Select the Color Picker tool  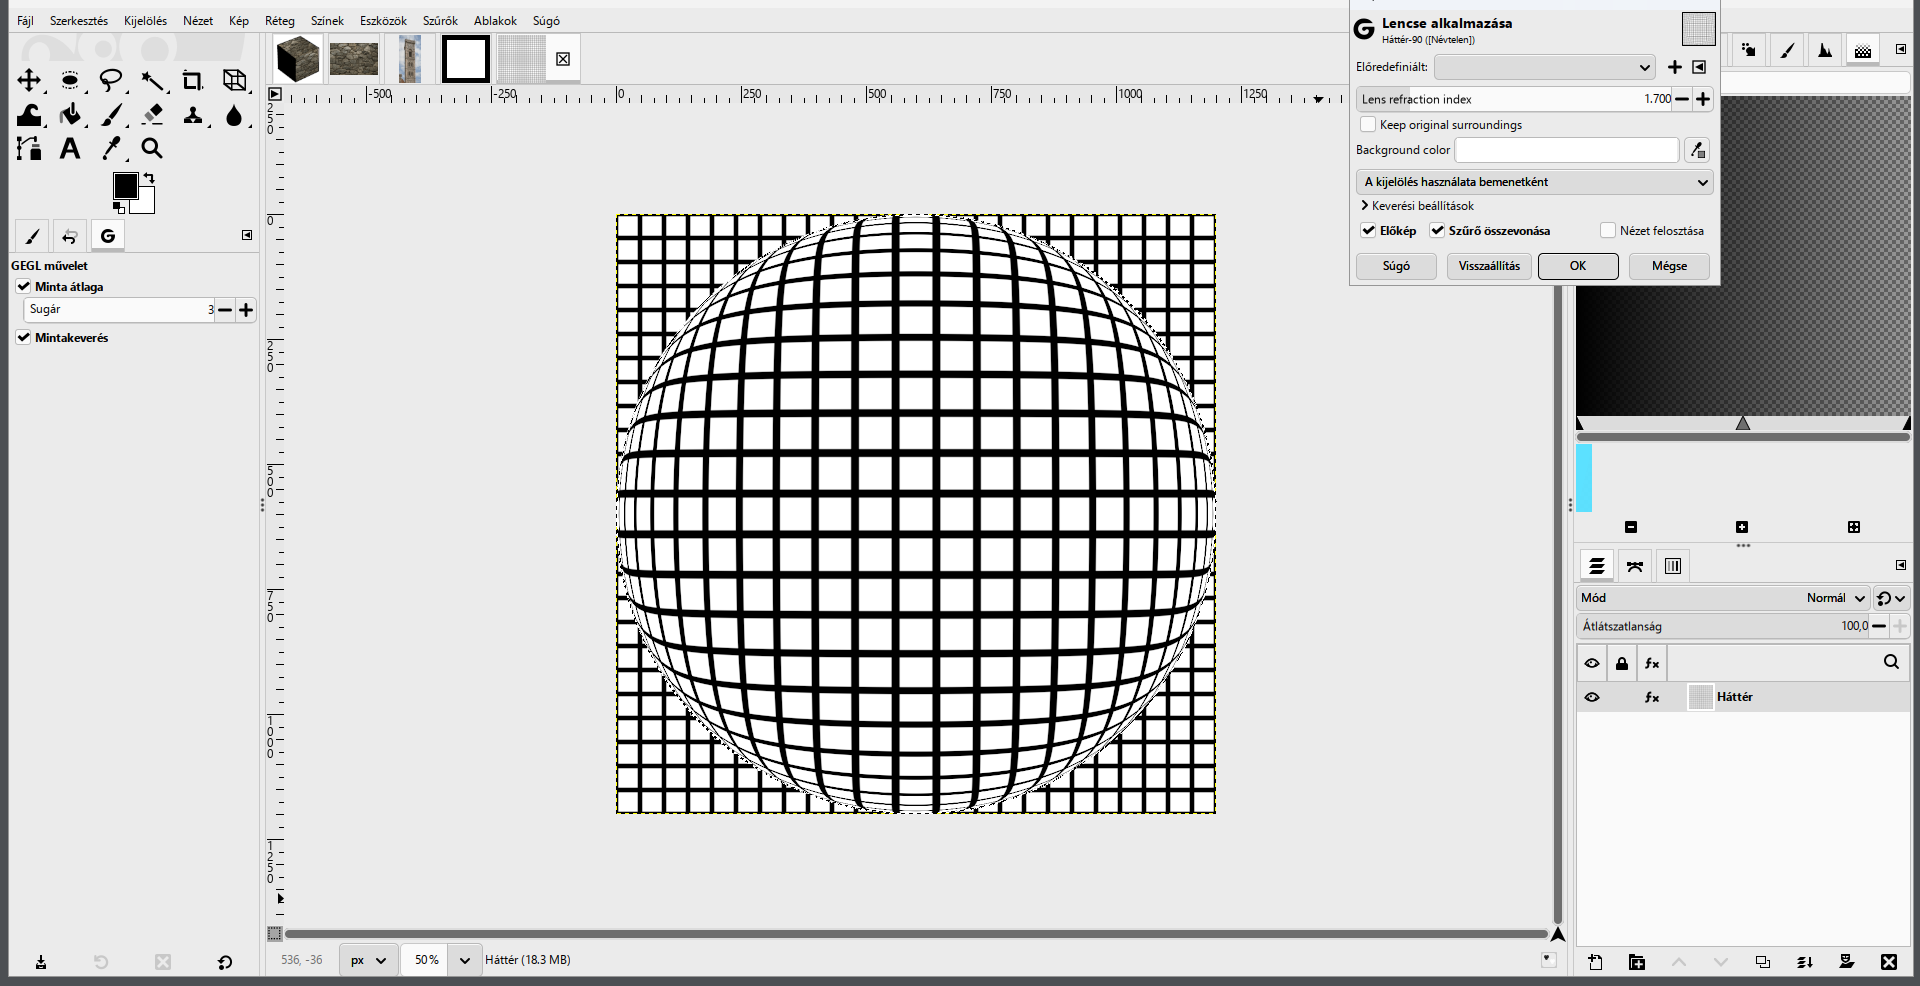click(111, 149)
